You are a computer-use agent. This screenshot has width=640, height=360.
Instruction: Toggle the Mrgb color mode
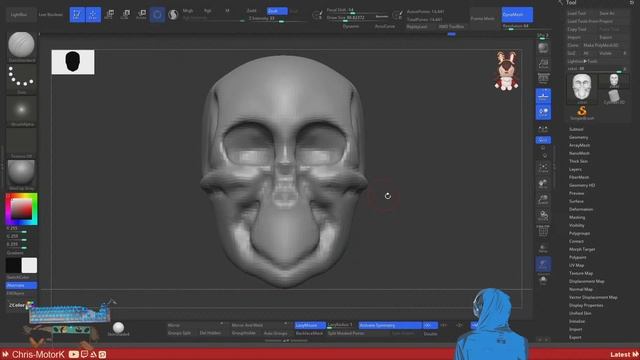(x=188, y=11)
